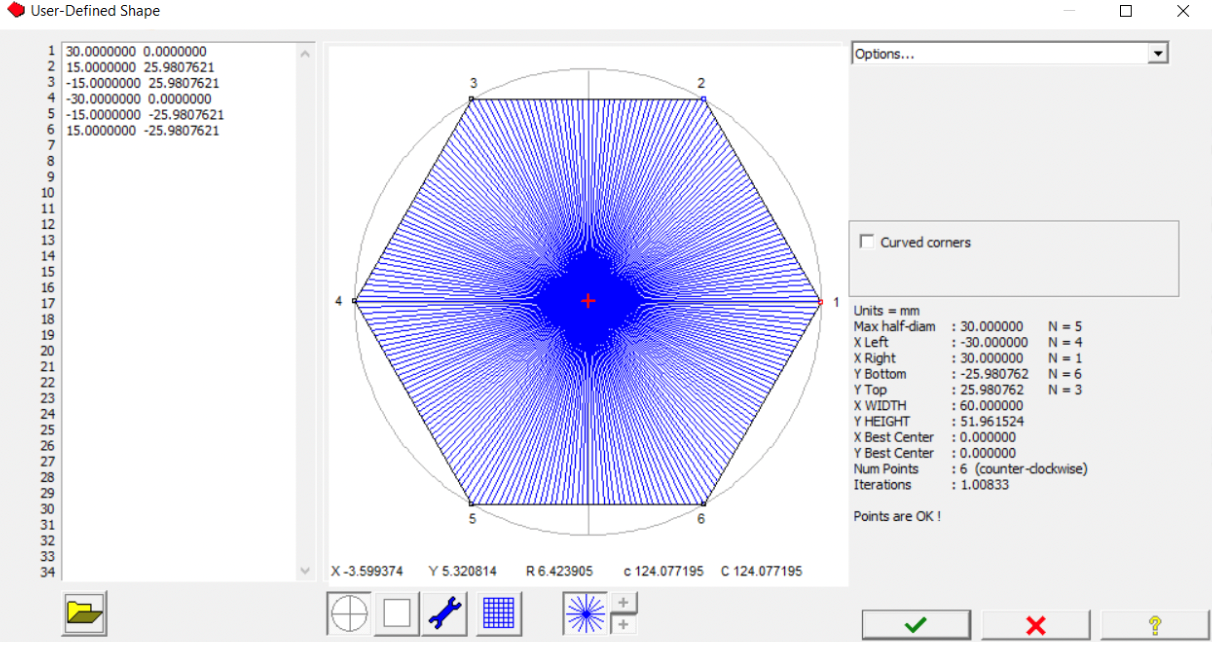Enable the Curved corners checkbox
Image resolution: width=1214 pixels, height=646 pixels.
867,242
